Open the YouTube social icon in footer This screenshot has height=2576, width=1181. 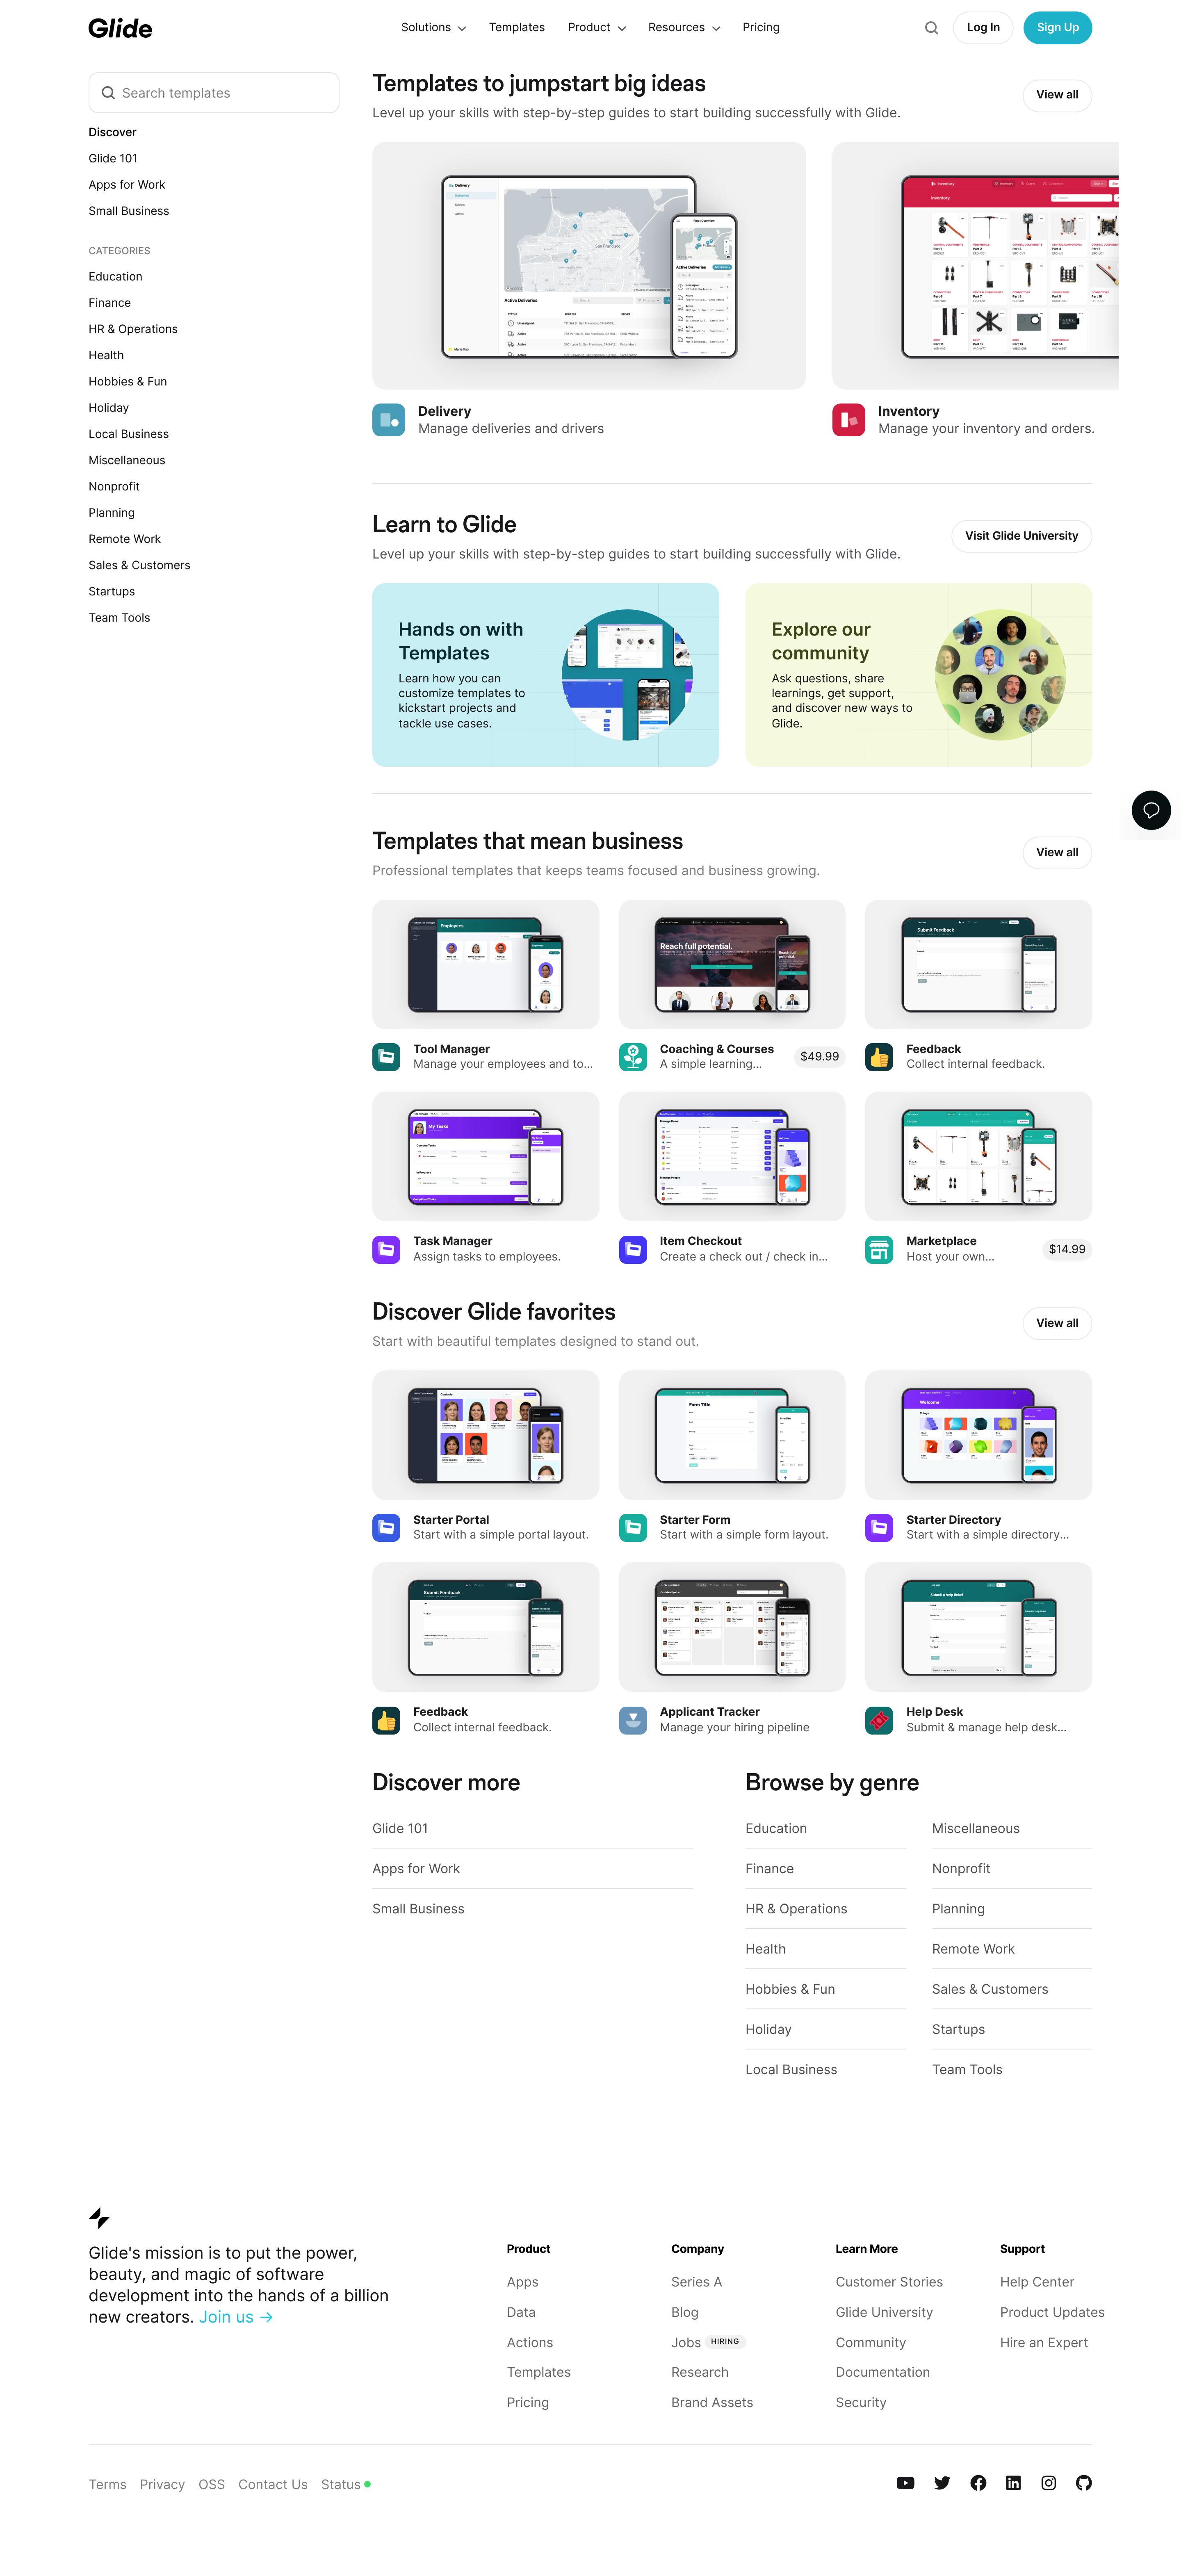point(905,2483)
